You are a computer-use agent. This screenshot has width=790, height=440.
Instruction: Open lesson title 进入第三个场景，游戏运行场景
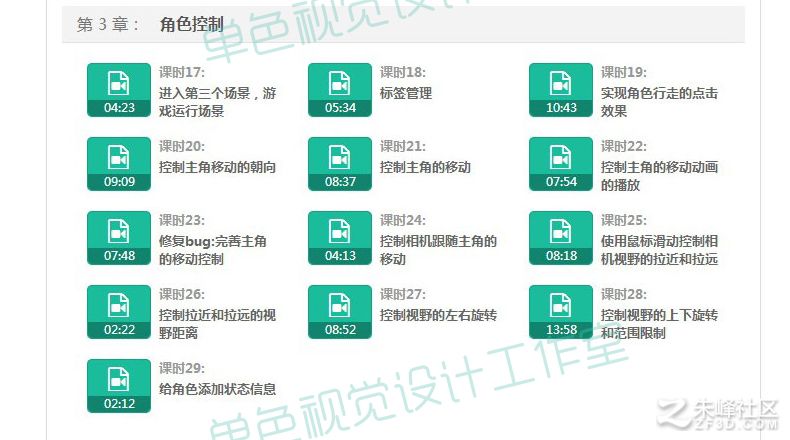pos(218,102)
